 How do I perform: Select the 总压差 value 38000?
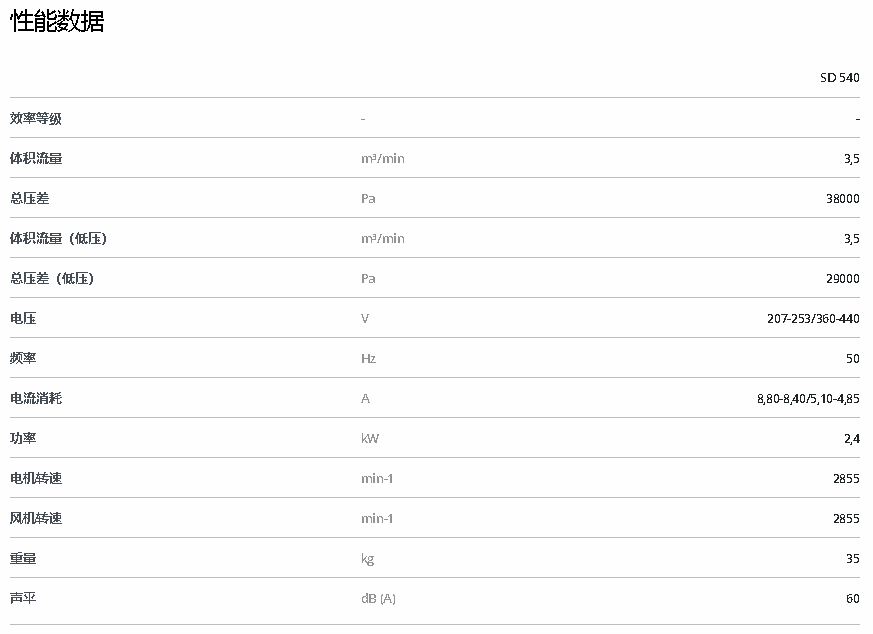(842, 199)
